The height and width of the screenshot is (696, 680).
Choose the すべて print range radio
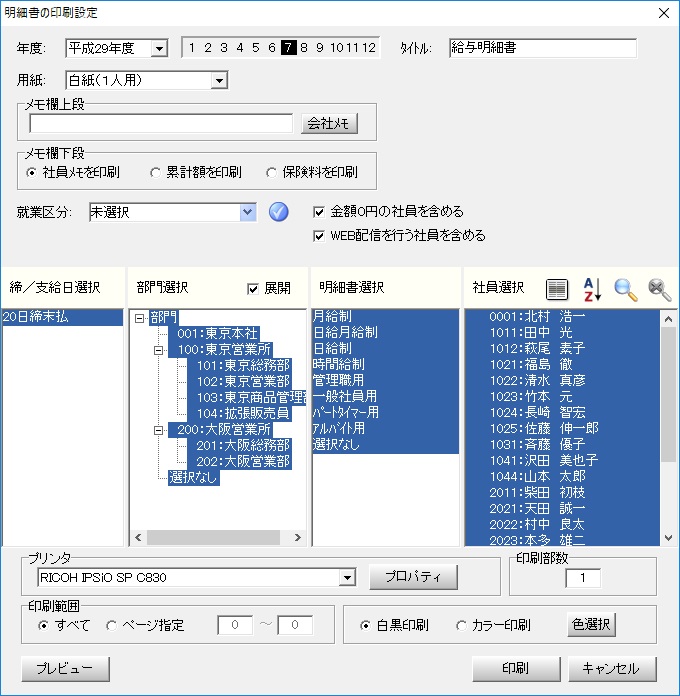43,626
